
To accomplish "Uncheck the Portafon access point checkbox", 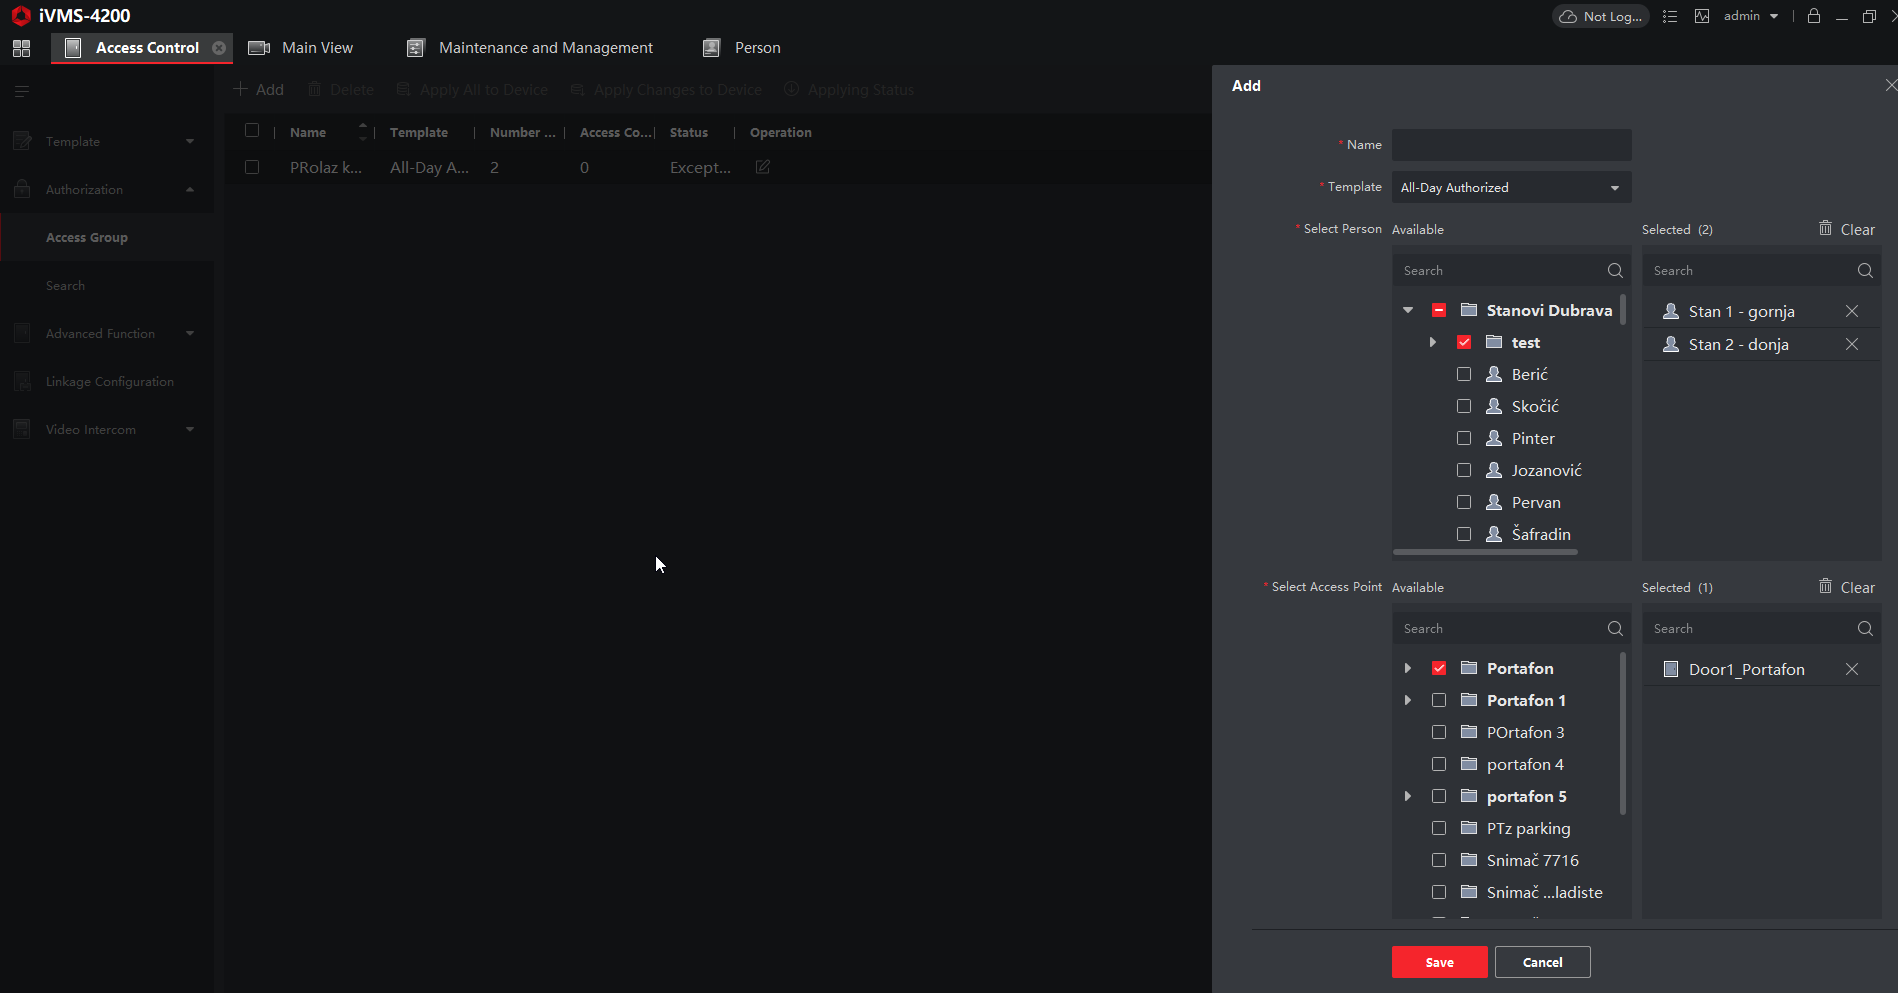I will (1439, 669).
